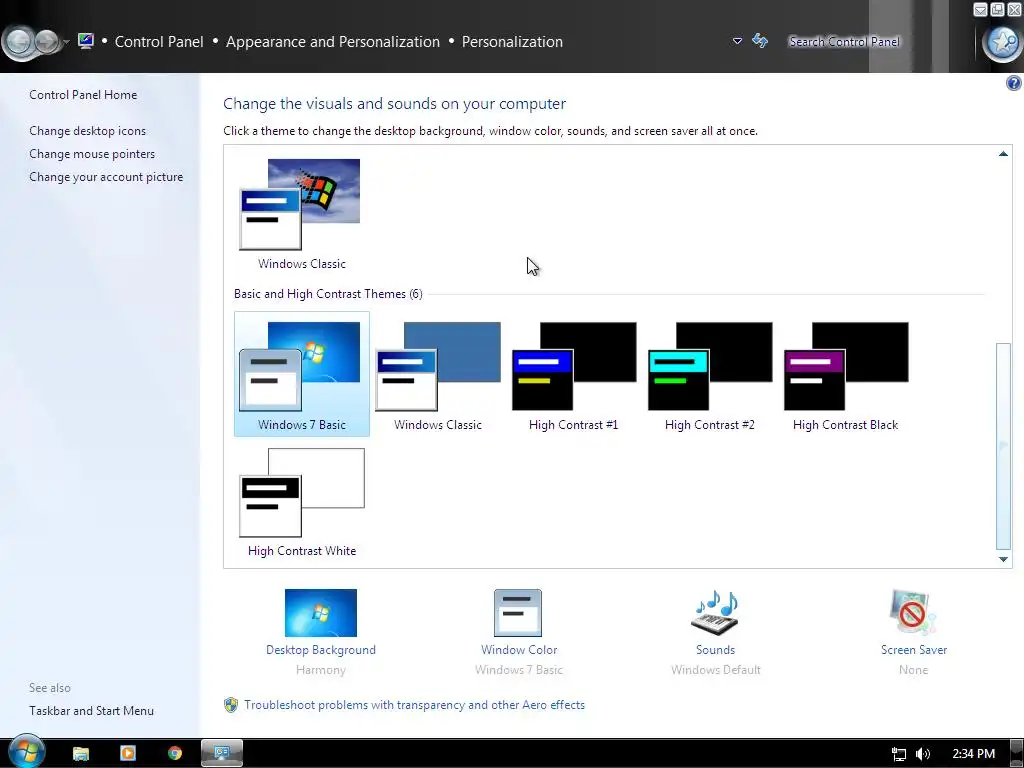This screenshot has width=1024, height=768.
Task: Open recent pages arrow beside Forward button
Action: [x=66, y=42]
